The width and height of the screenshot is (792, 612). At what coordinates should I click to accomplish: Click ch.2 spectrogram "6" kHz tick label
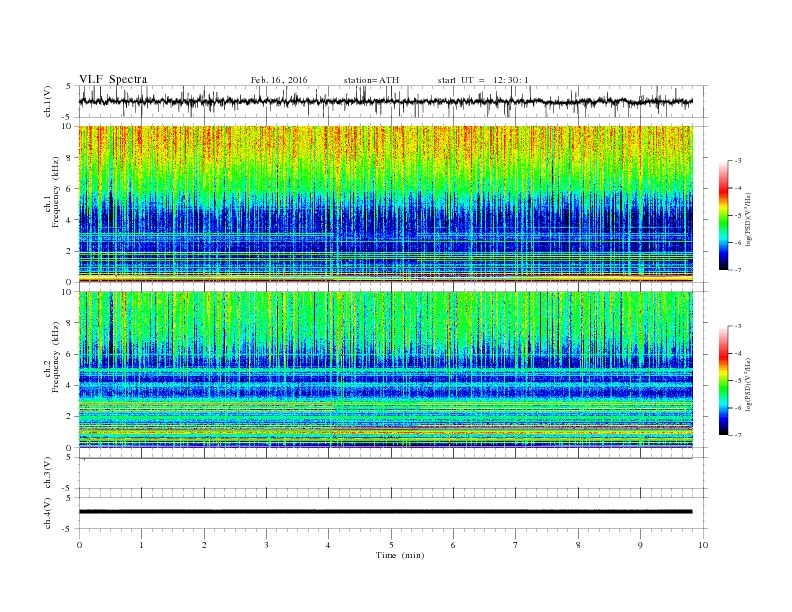[x=70, y=354]
